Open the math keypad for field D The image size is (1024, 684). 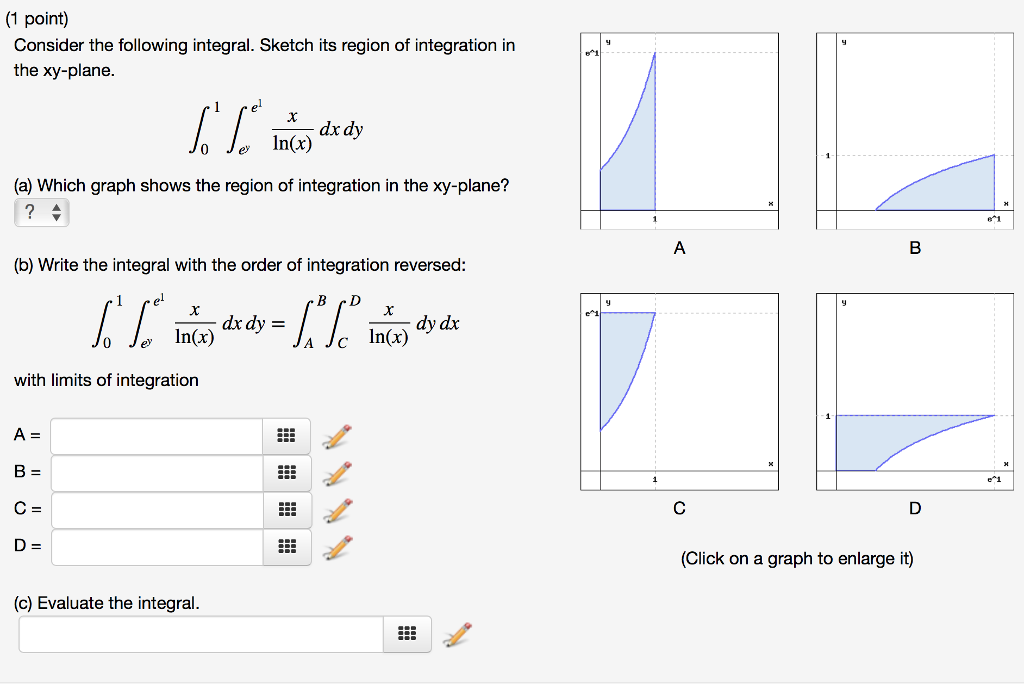click(x=287, y=547)
